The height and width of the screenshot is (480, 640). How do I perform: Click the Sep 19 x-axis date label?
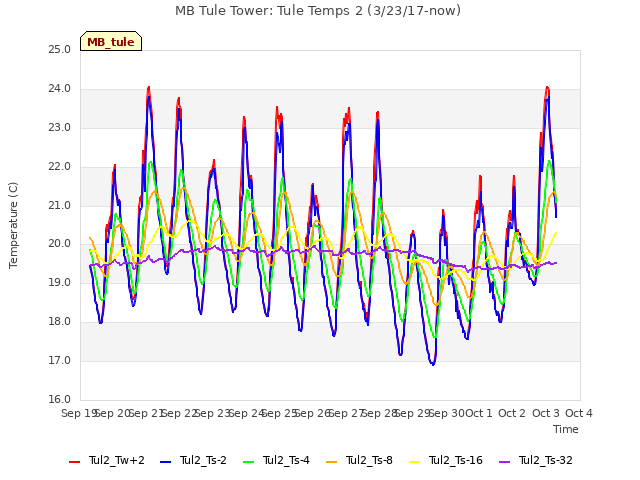(x=79, y=413)
